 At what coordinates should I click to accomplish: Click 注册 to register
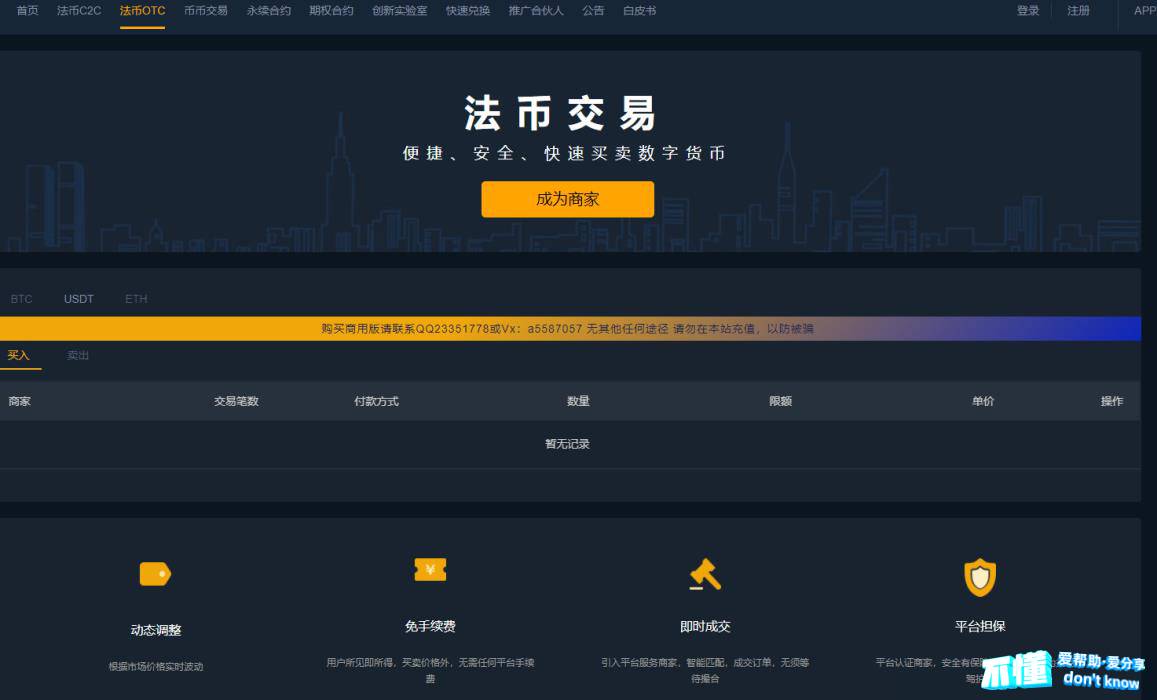tap(1078, 10)
